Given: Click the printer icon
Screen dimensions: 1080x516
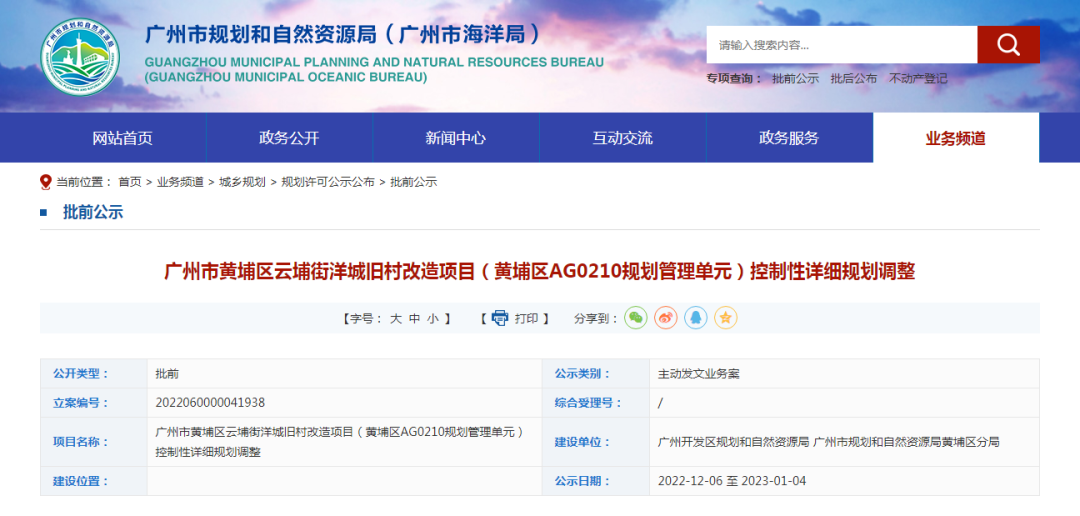Looking at the screenshot, I should (499, 318).
